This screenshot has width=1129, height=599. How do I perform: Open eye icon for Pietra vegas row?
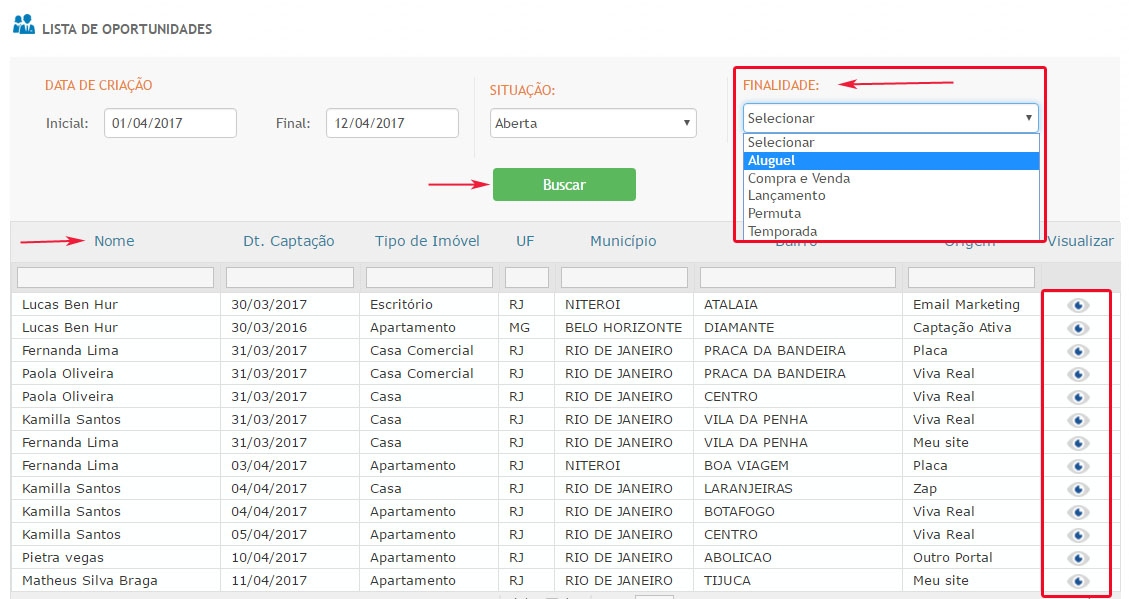pyautogui.click(x=1077, y=558)
